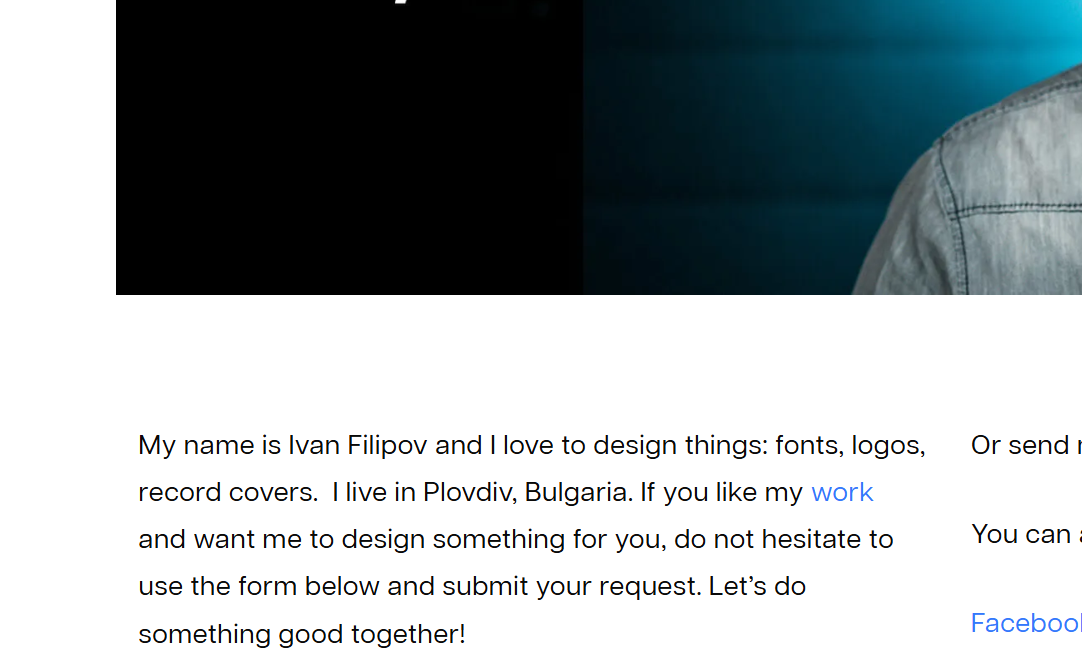Click the name "Ivan Filipov" in the intro
The width and height of the screenshot is (1082, 666).
(x=358, y=445)
